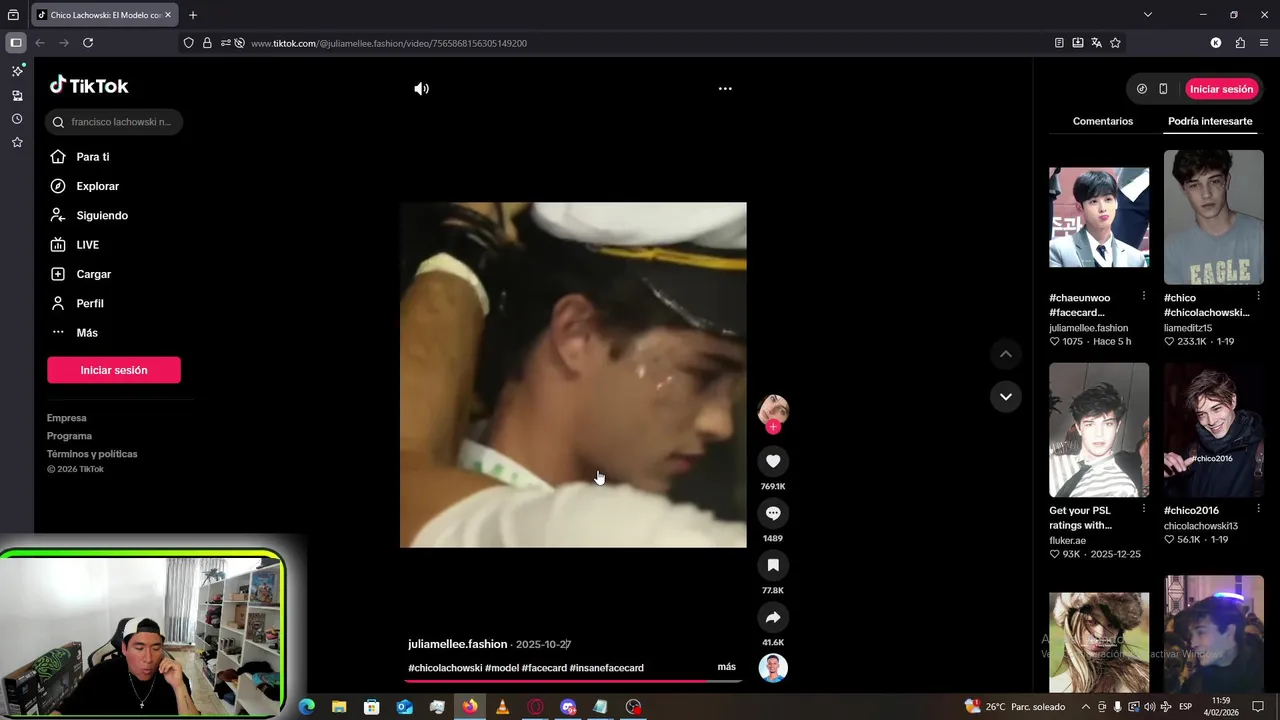This screenshot has height=720, width=1280.
Task: Open options for Get your PSL ratings
Action: [x=1143, y=510]
